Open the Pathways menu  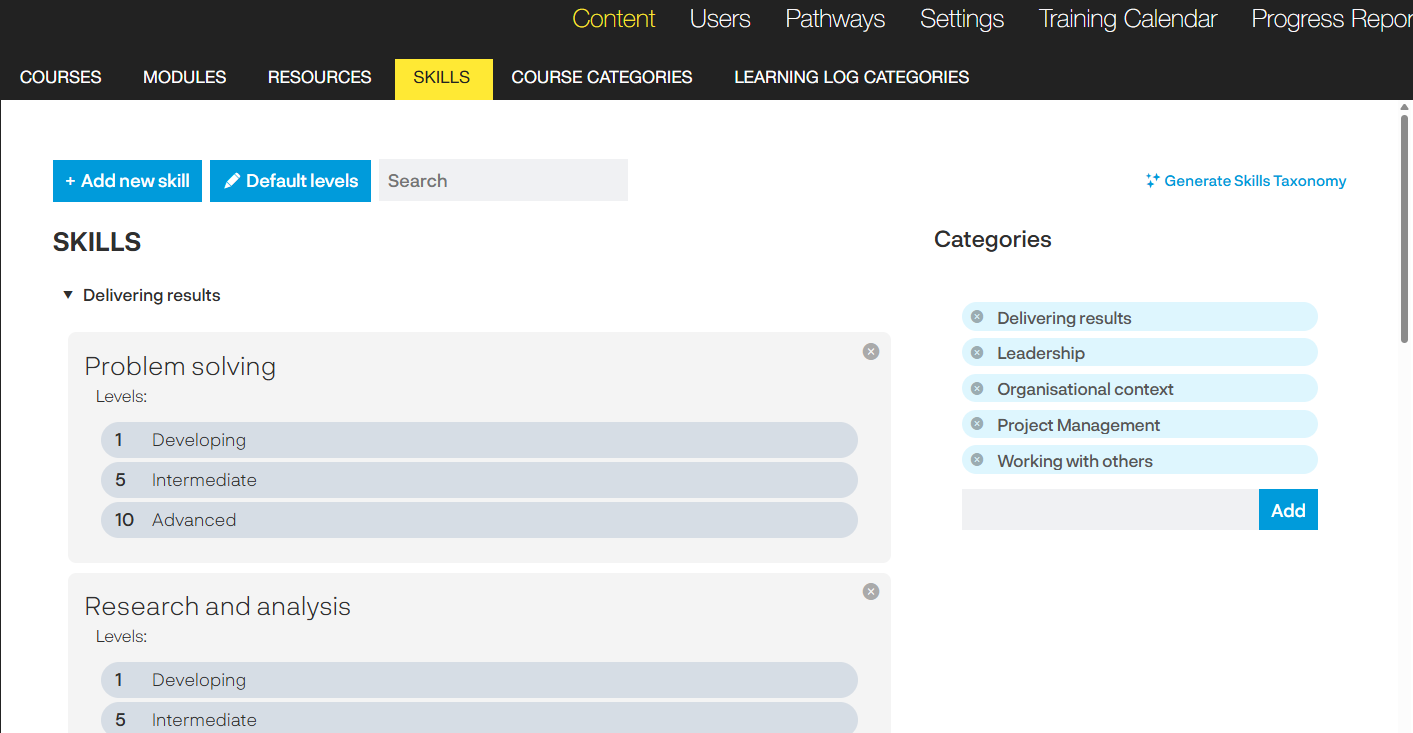tap(835, 19)
